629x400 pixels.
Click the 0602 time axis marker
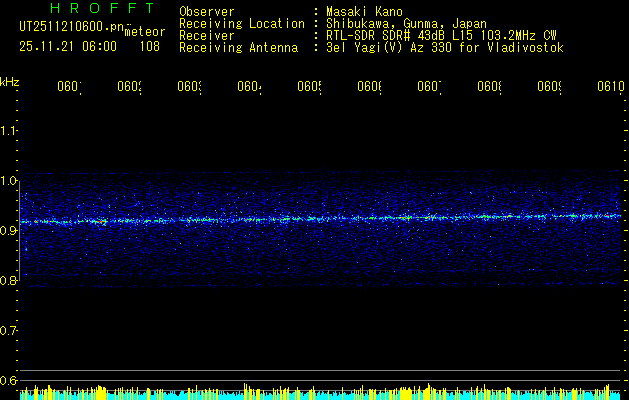pos(129,86)
